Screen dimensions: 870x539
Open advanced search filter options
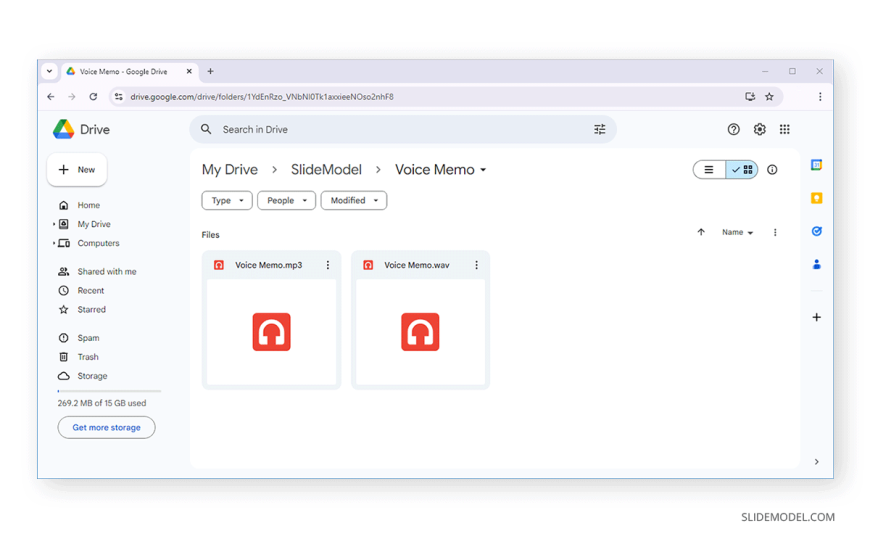pos(599,129)
